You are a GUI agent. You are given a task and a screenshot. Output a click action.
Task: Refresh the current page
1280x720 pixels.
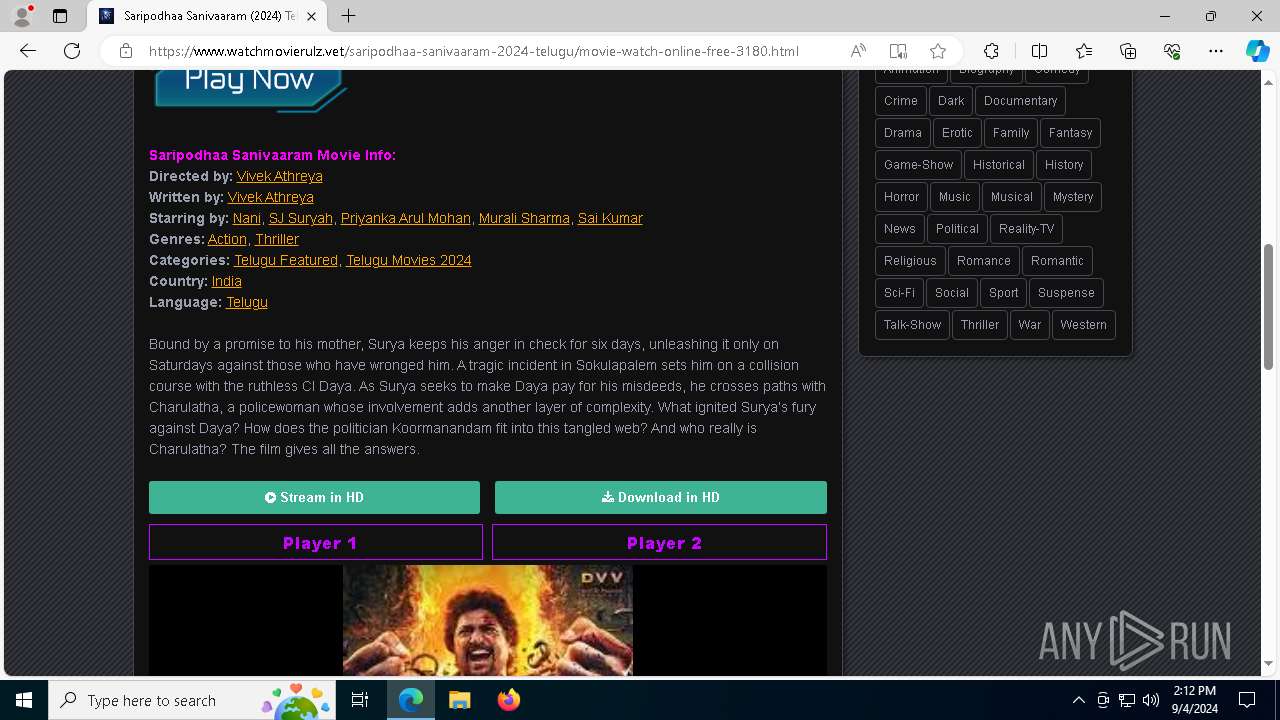click(x=72, y=51)
